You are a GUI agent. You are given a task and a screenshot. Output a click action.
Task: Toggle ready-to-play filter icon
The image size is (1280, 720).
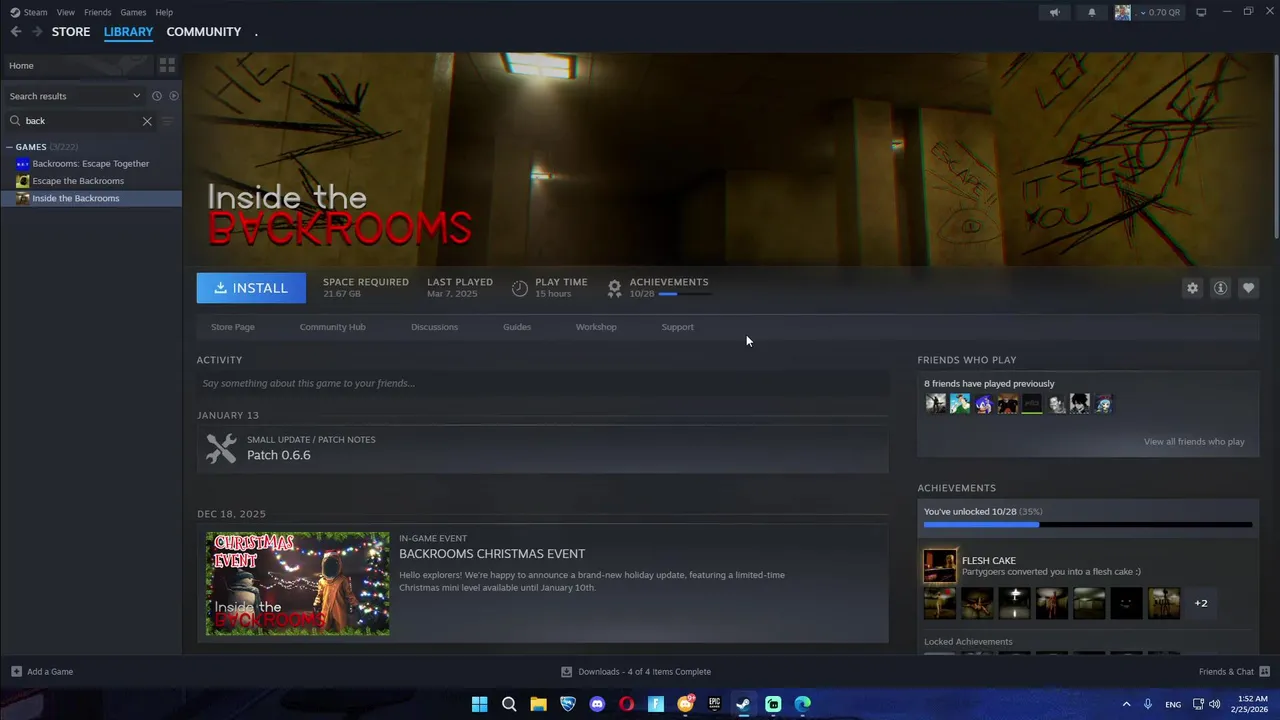[174, 96]
